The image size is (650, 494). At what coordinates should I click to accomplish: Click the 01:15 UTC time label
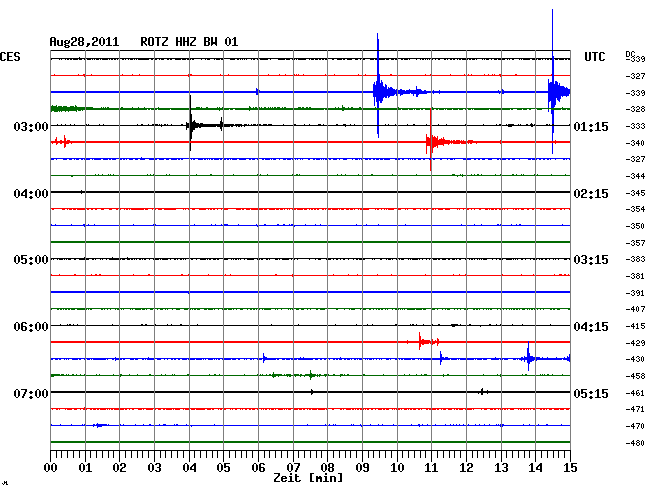(x=591, y=126)
